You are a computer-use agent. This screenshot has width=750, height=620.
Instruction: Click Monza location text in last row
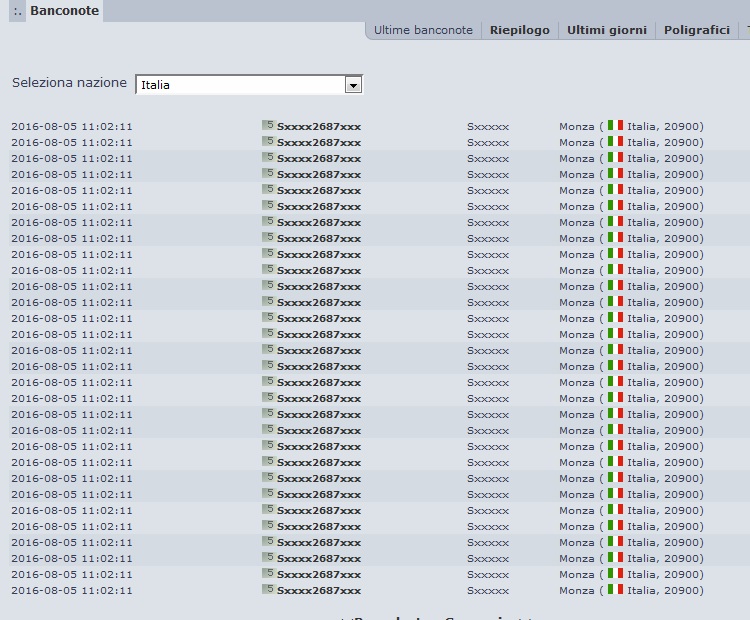coord(577,591)
